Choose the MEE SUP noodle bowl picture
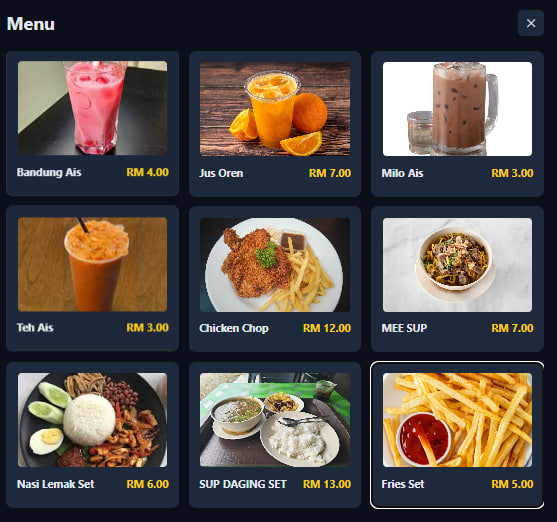 click(458, 265)
